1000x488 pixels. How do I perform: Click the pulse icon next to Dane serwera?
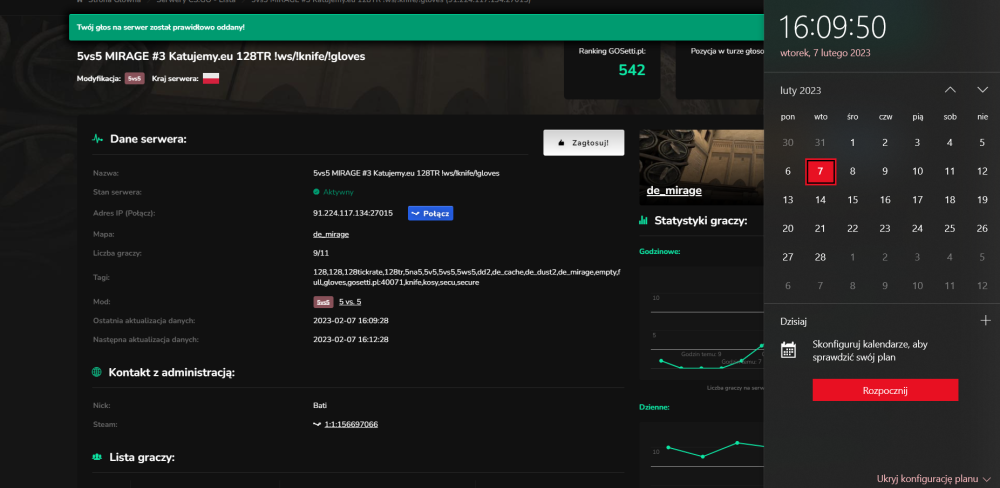(98, 138)
